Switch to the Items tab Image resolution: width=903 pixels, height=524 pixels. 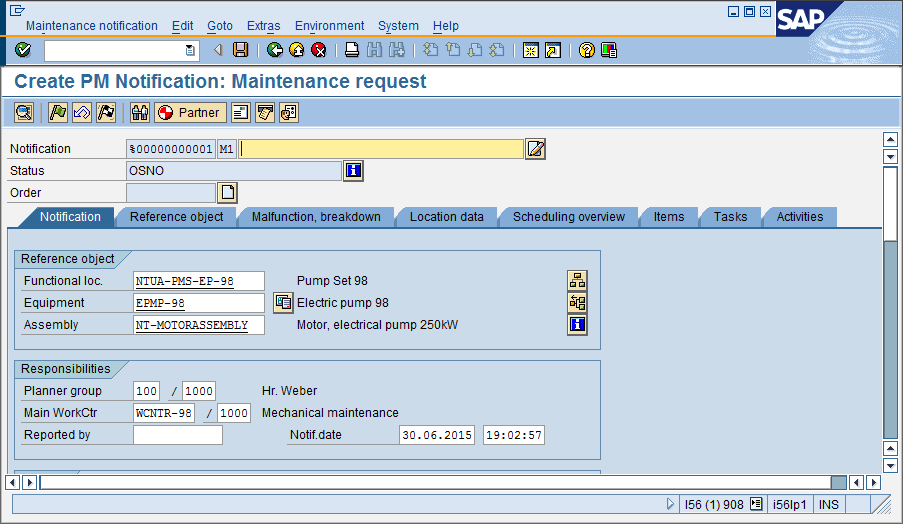coord(669,217)
